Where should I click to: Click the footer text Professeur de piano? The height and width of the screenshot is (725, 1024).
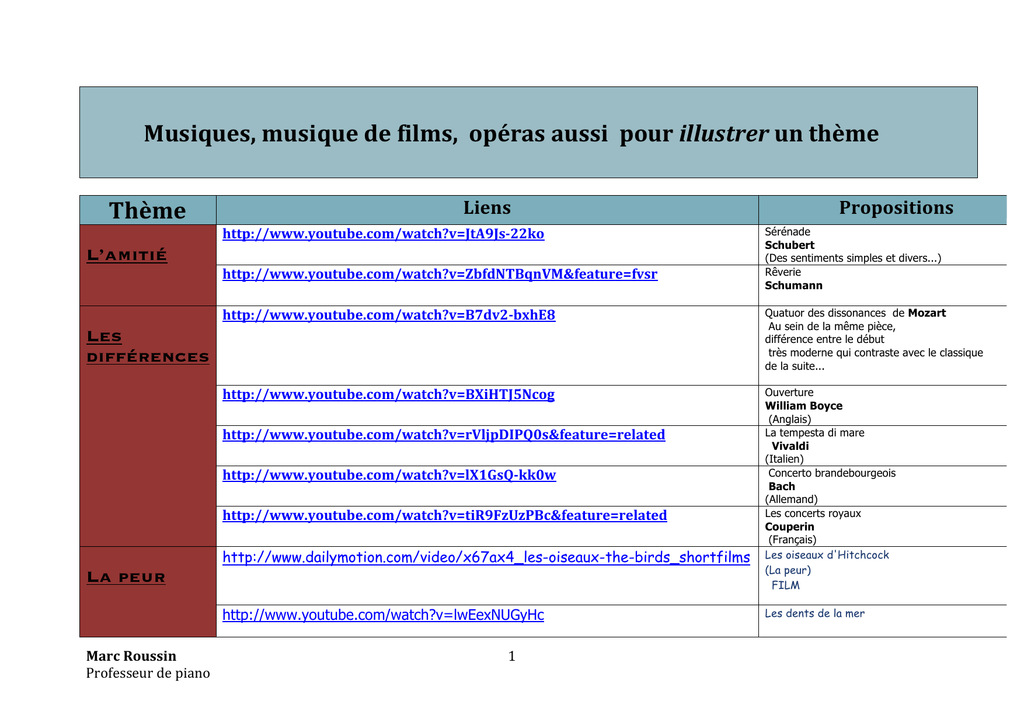click(148, 673)
